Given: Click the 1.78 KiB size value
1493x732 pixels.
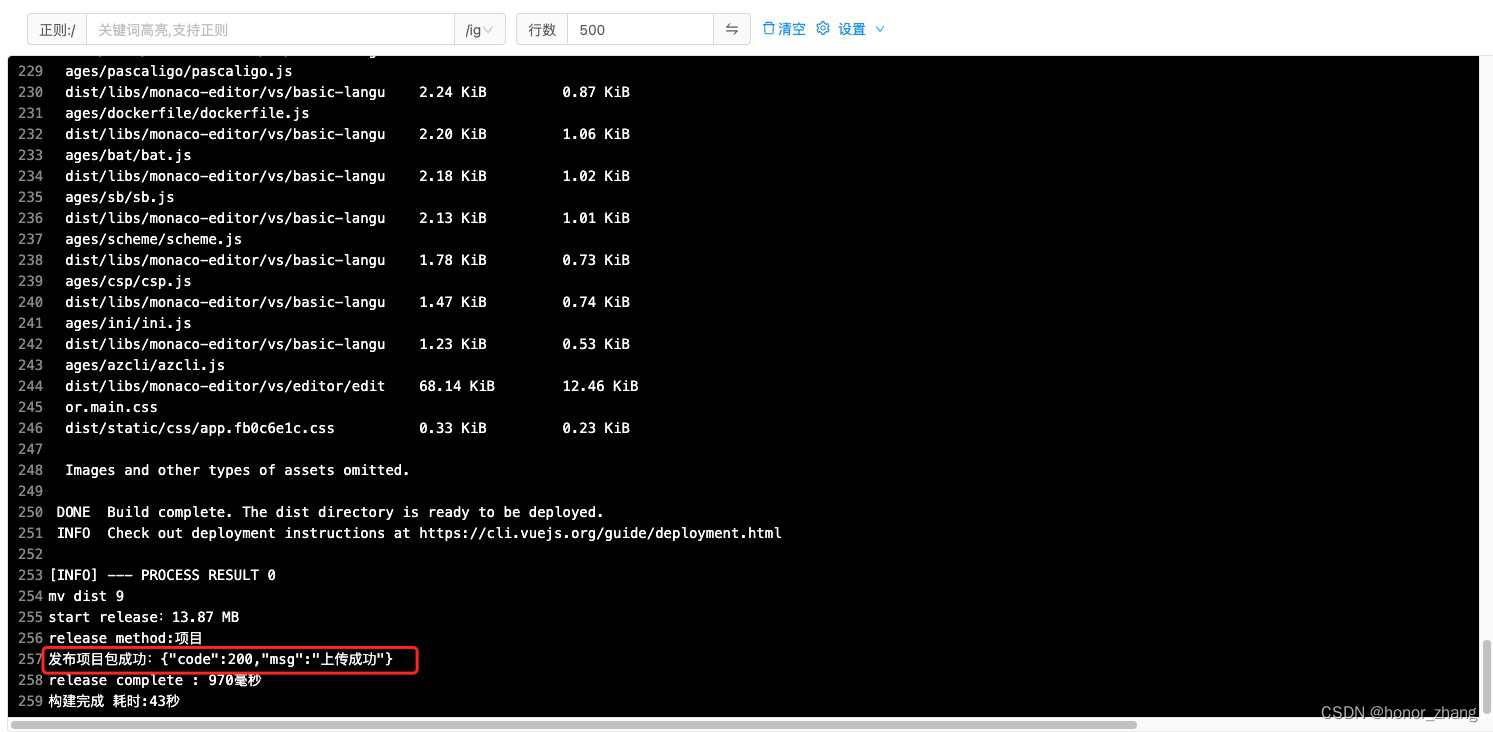Looking at the screenshot, I should click(x=453, y=260).
